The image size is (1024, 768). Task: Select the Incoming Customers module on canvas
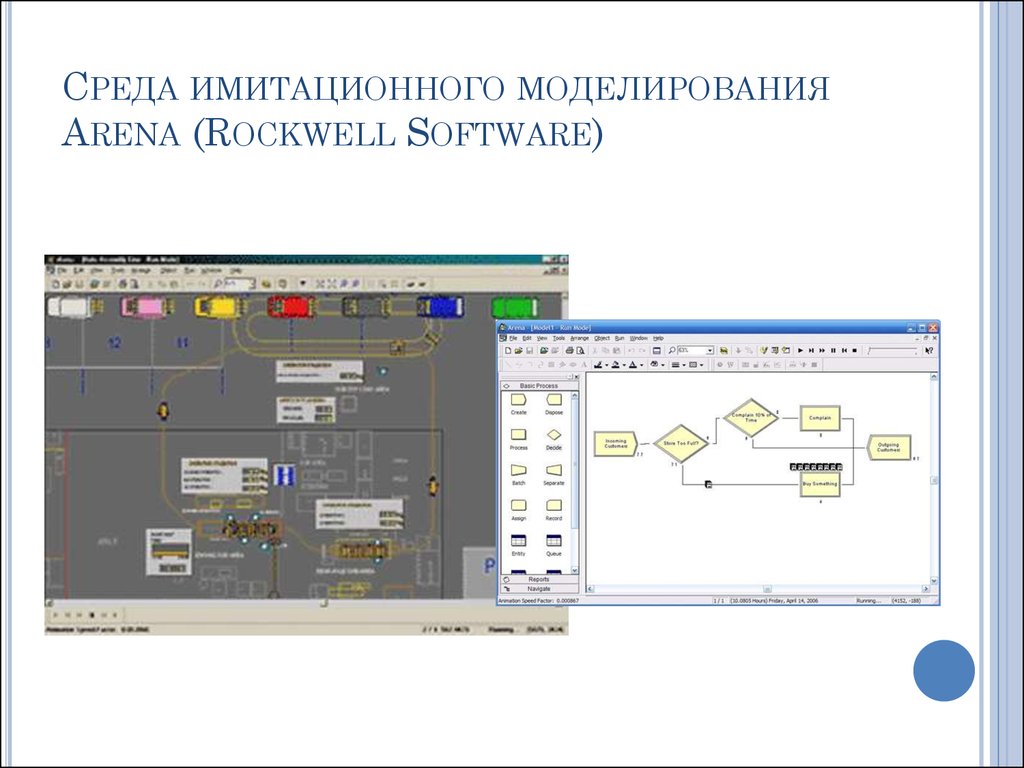pyautogui.click(x=615, y=443)
